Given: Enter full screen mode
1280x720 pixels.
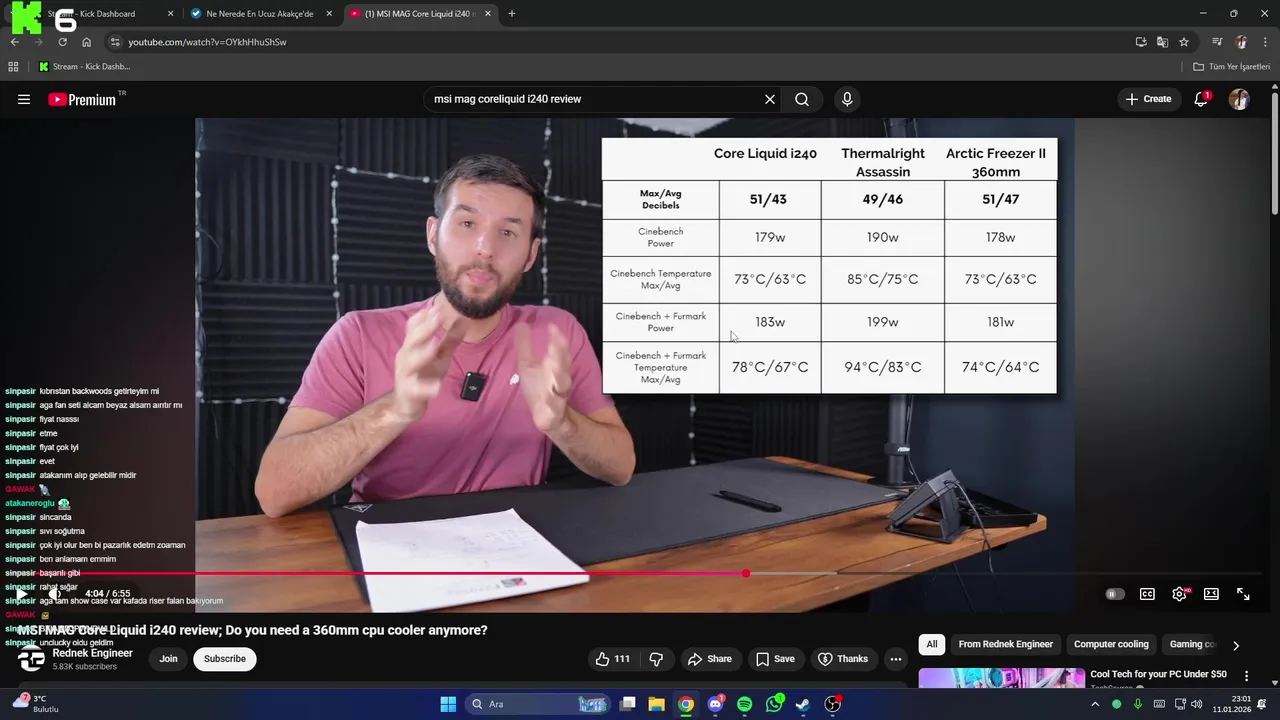Looking at the screenshot, I should (x=1243, y=594).
